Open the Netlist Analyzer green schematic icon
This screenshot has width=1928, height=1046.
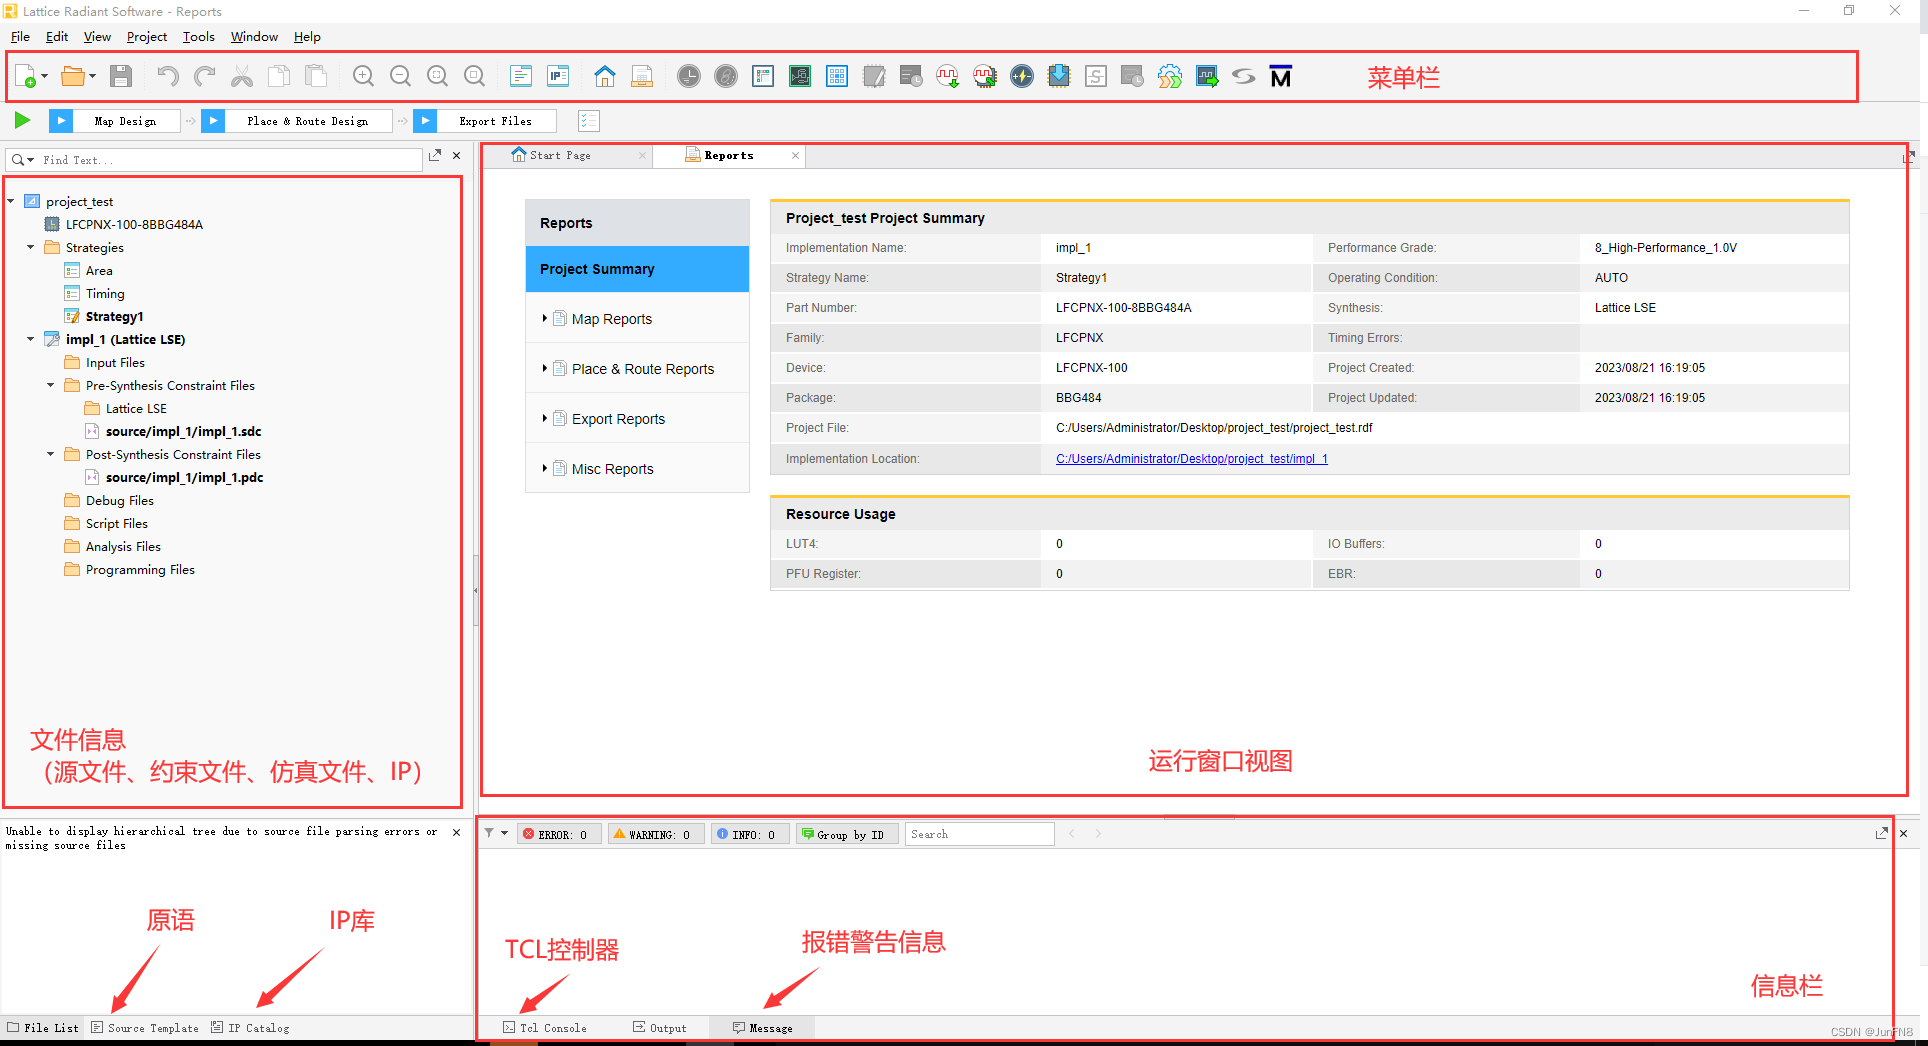(800, 76)
